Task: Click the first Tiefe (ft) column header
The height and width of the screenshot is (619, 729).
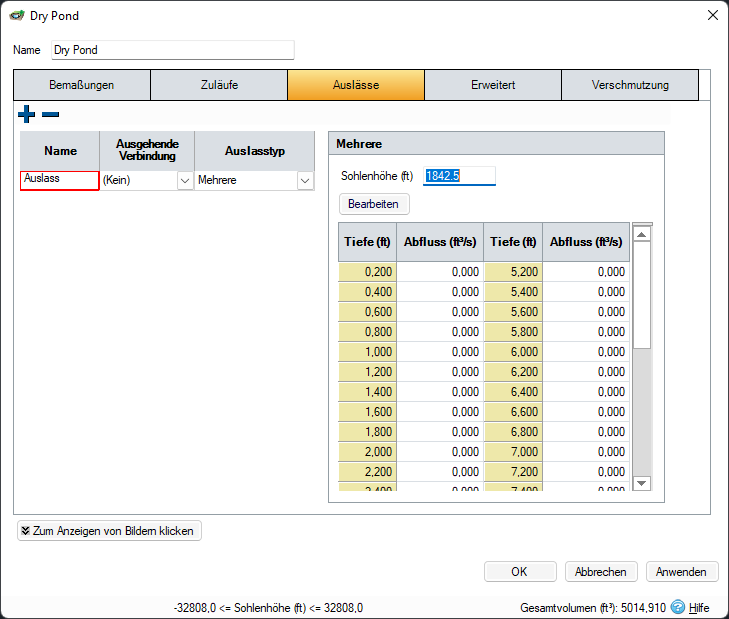Action: 367,242
